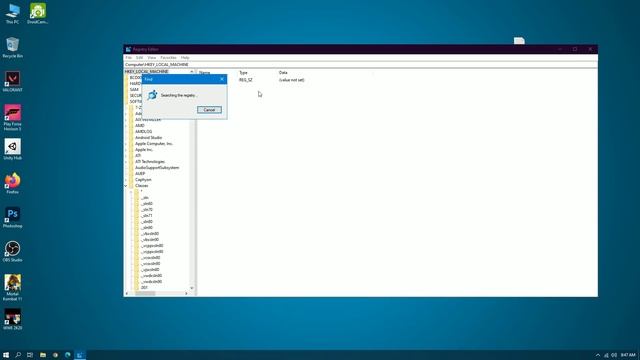Select the ATI Technologies registry key
This screenshot has width=640, height=360.
pos(150,162)
